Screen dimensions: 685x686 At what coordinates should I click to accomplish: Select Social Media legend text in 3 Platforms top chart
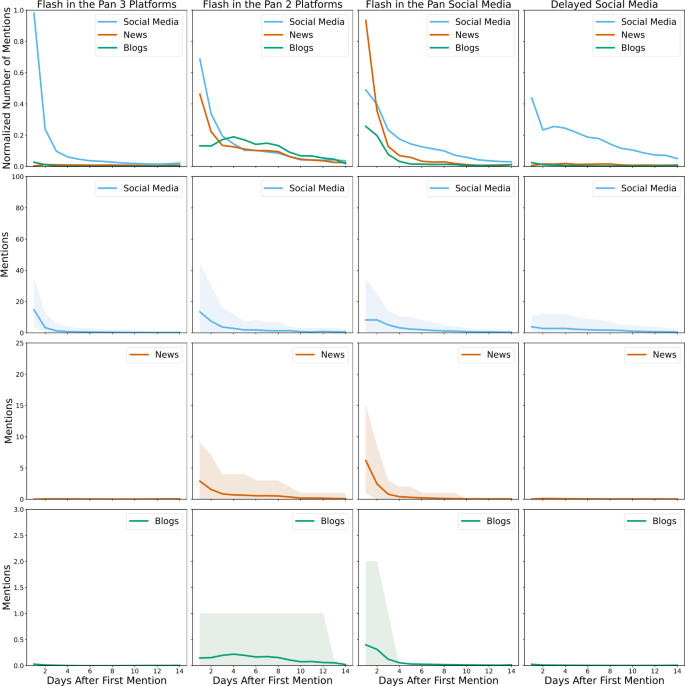click(x=151, y=21)
